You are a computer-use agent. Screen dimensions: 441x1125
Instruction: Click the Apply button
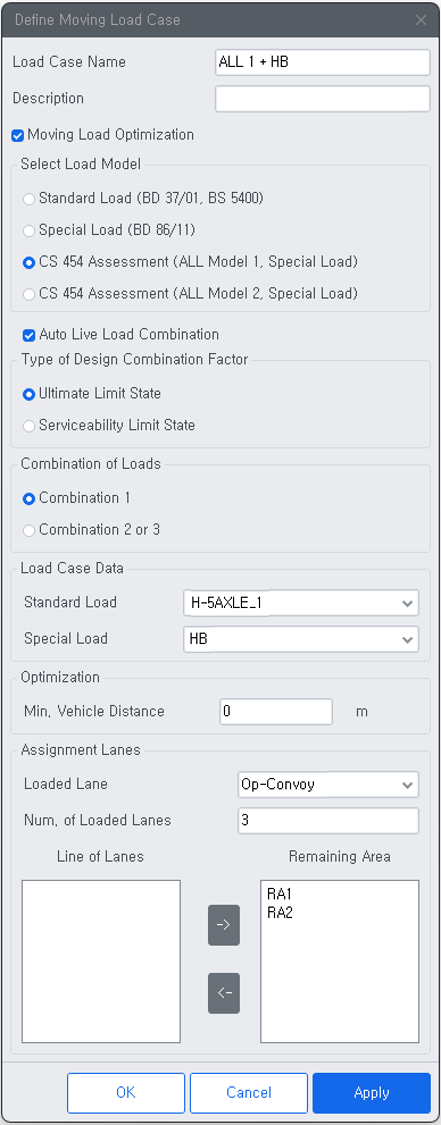(x=371, y=1093)
